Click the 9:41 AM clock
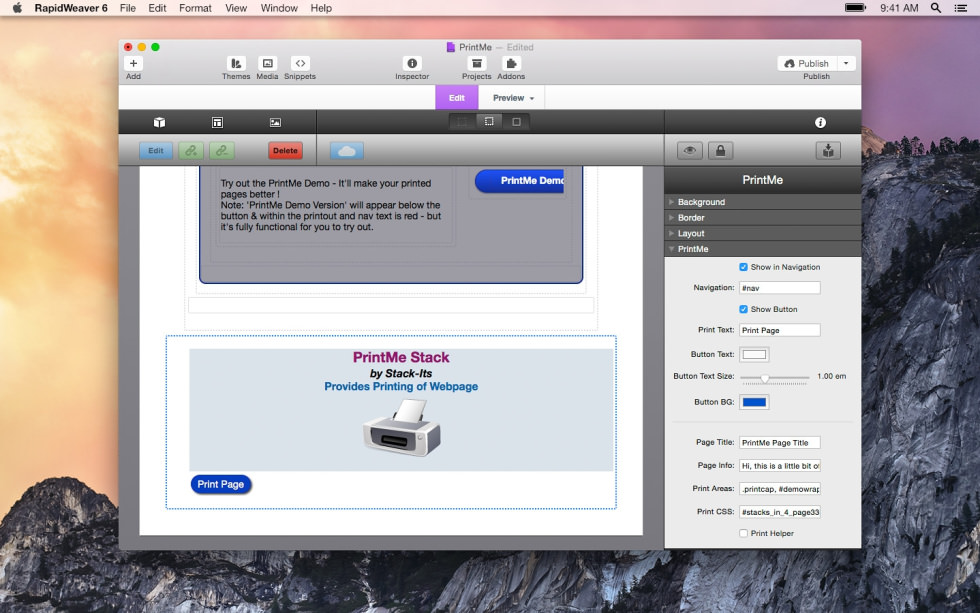This screenshot has height=613, width=980. point(899,8)
